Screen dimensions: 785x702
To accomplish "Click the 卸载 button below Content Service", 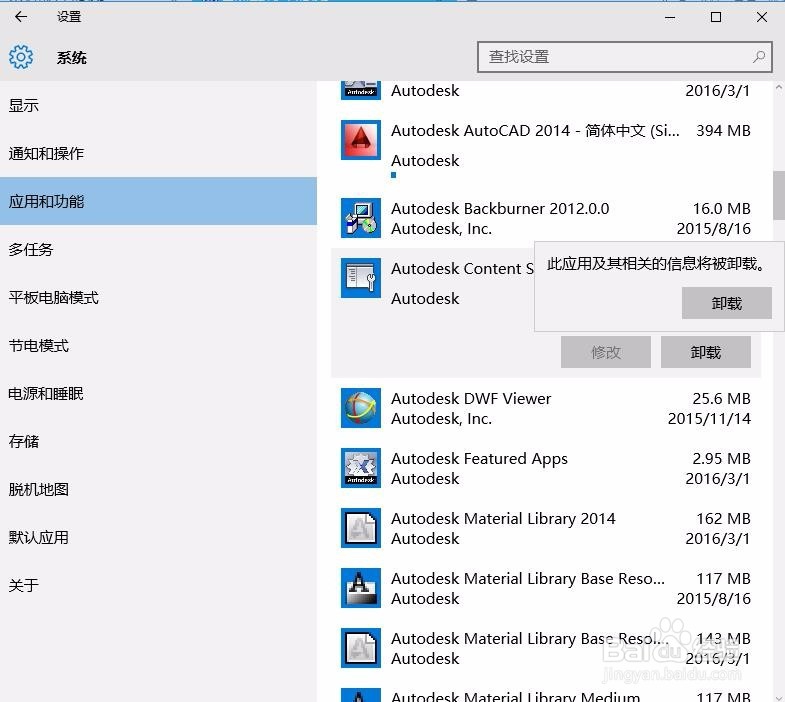I will point(705,352).
